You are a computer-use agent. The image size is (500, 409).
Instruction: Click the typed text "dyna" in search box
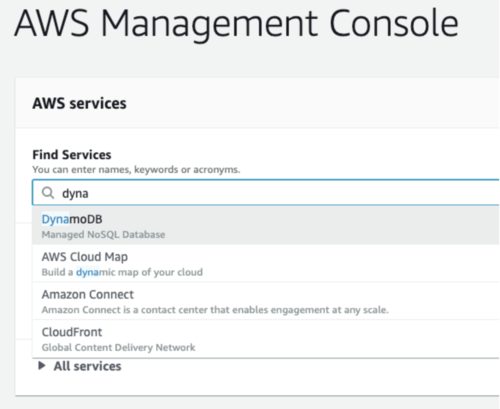pos(75,193)
